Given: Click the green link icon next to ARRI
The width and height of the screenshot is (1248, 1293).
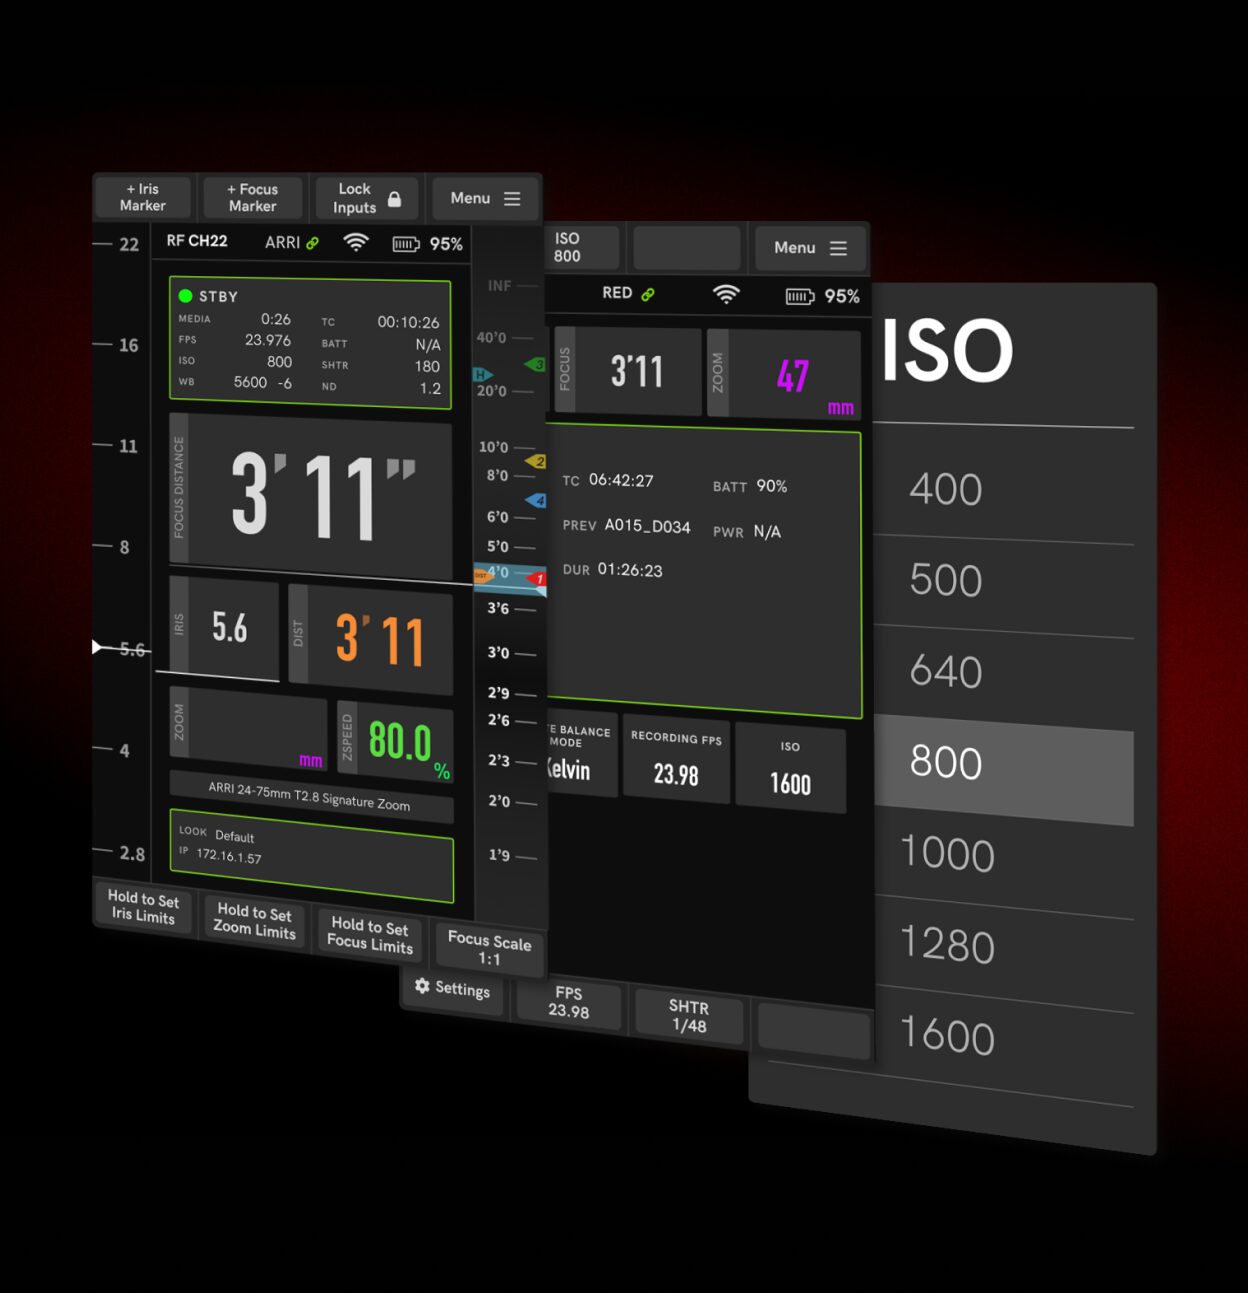Looking at the screenshot, I should (313, 243).
